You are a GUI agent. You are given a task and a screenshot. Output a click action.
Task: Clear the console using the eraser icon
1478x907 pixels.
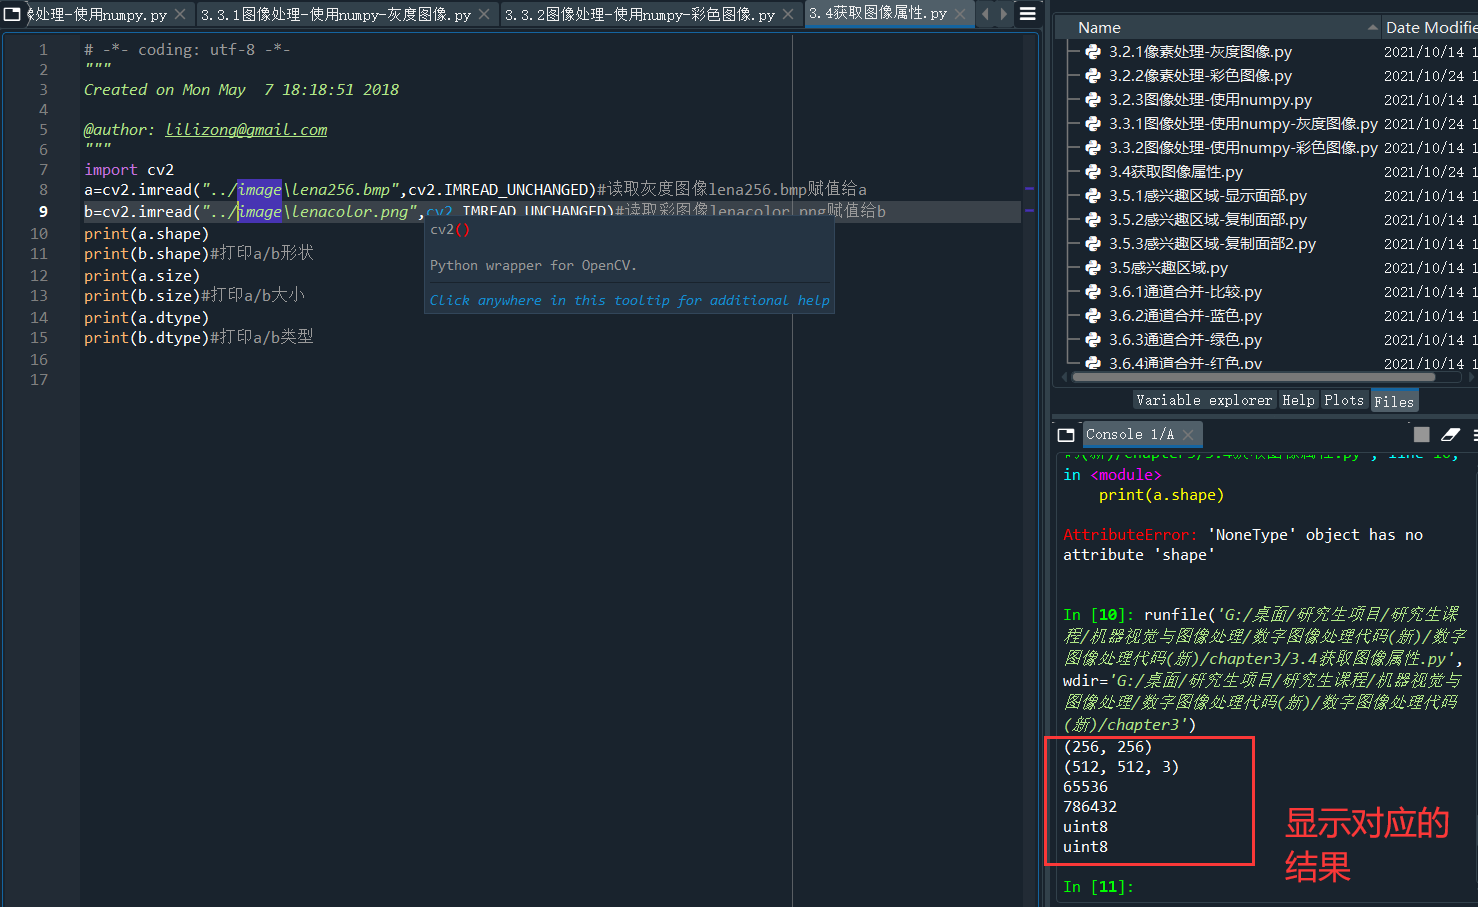point(1450,434)
